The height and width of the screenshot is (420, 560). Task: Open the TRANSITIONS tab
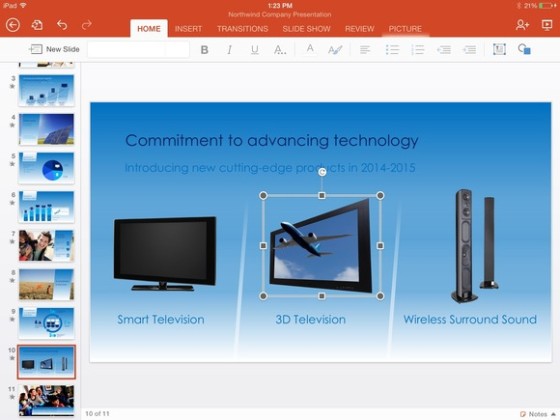(242, 29)
